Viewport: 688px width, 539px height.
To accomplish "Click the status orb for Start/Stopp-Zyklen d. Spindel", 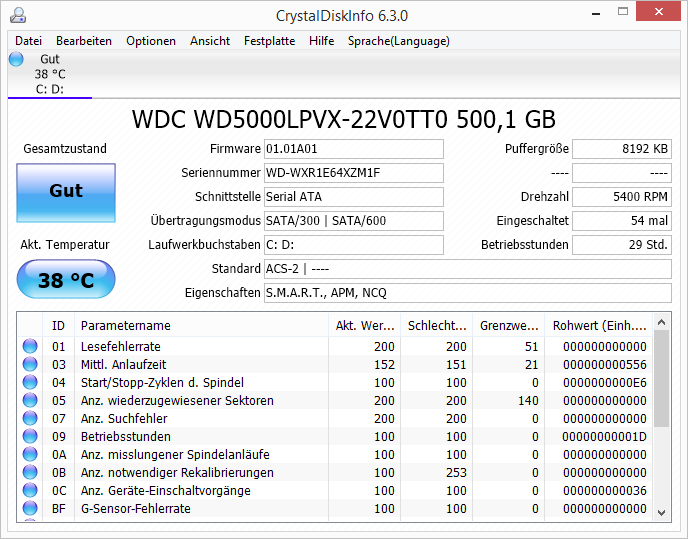I will pos(30,382).
